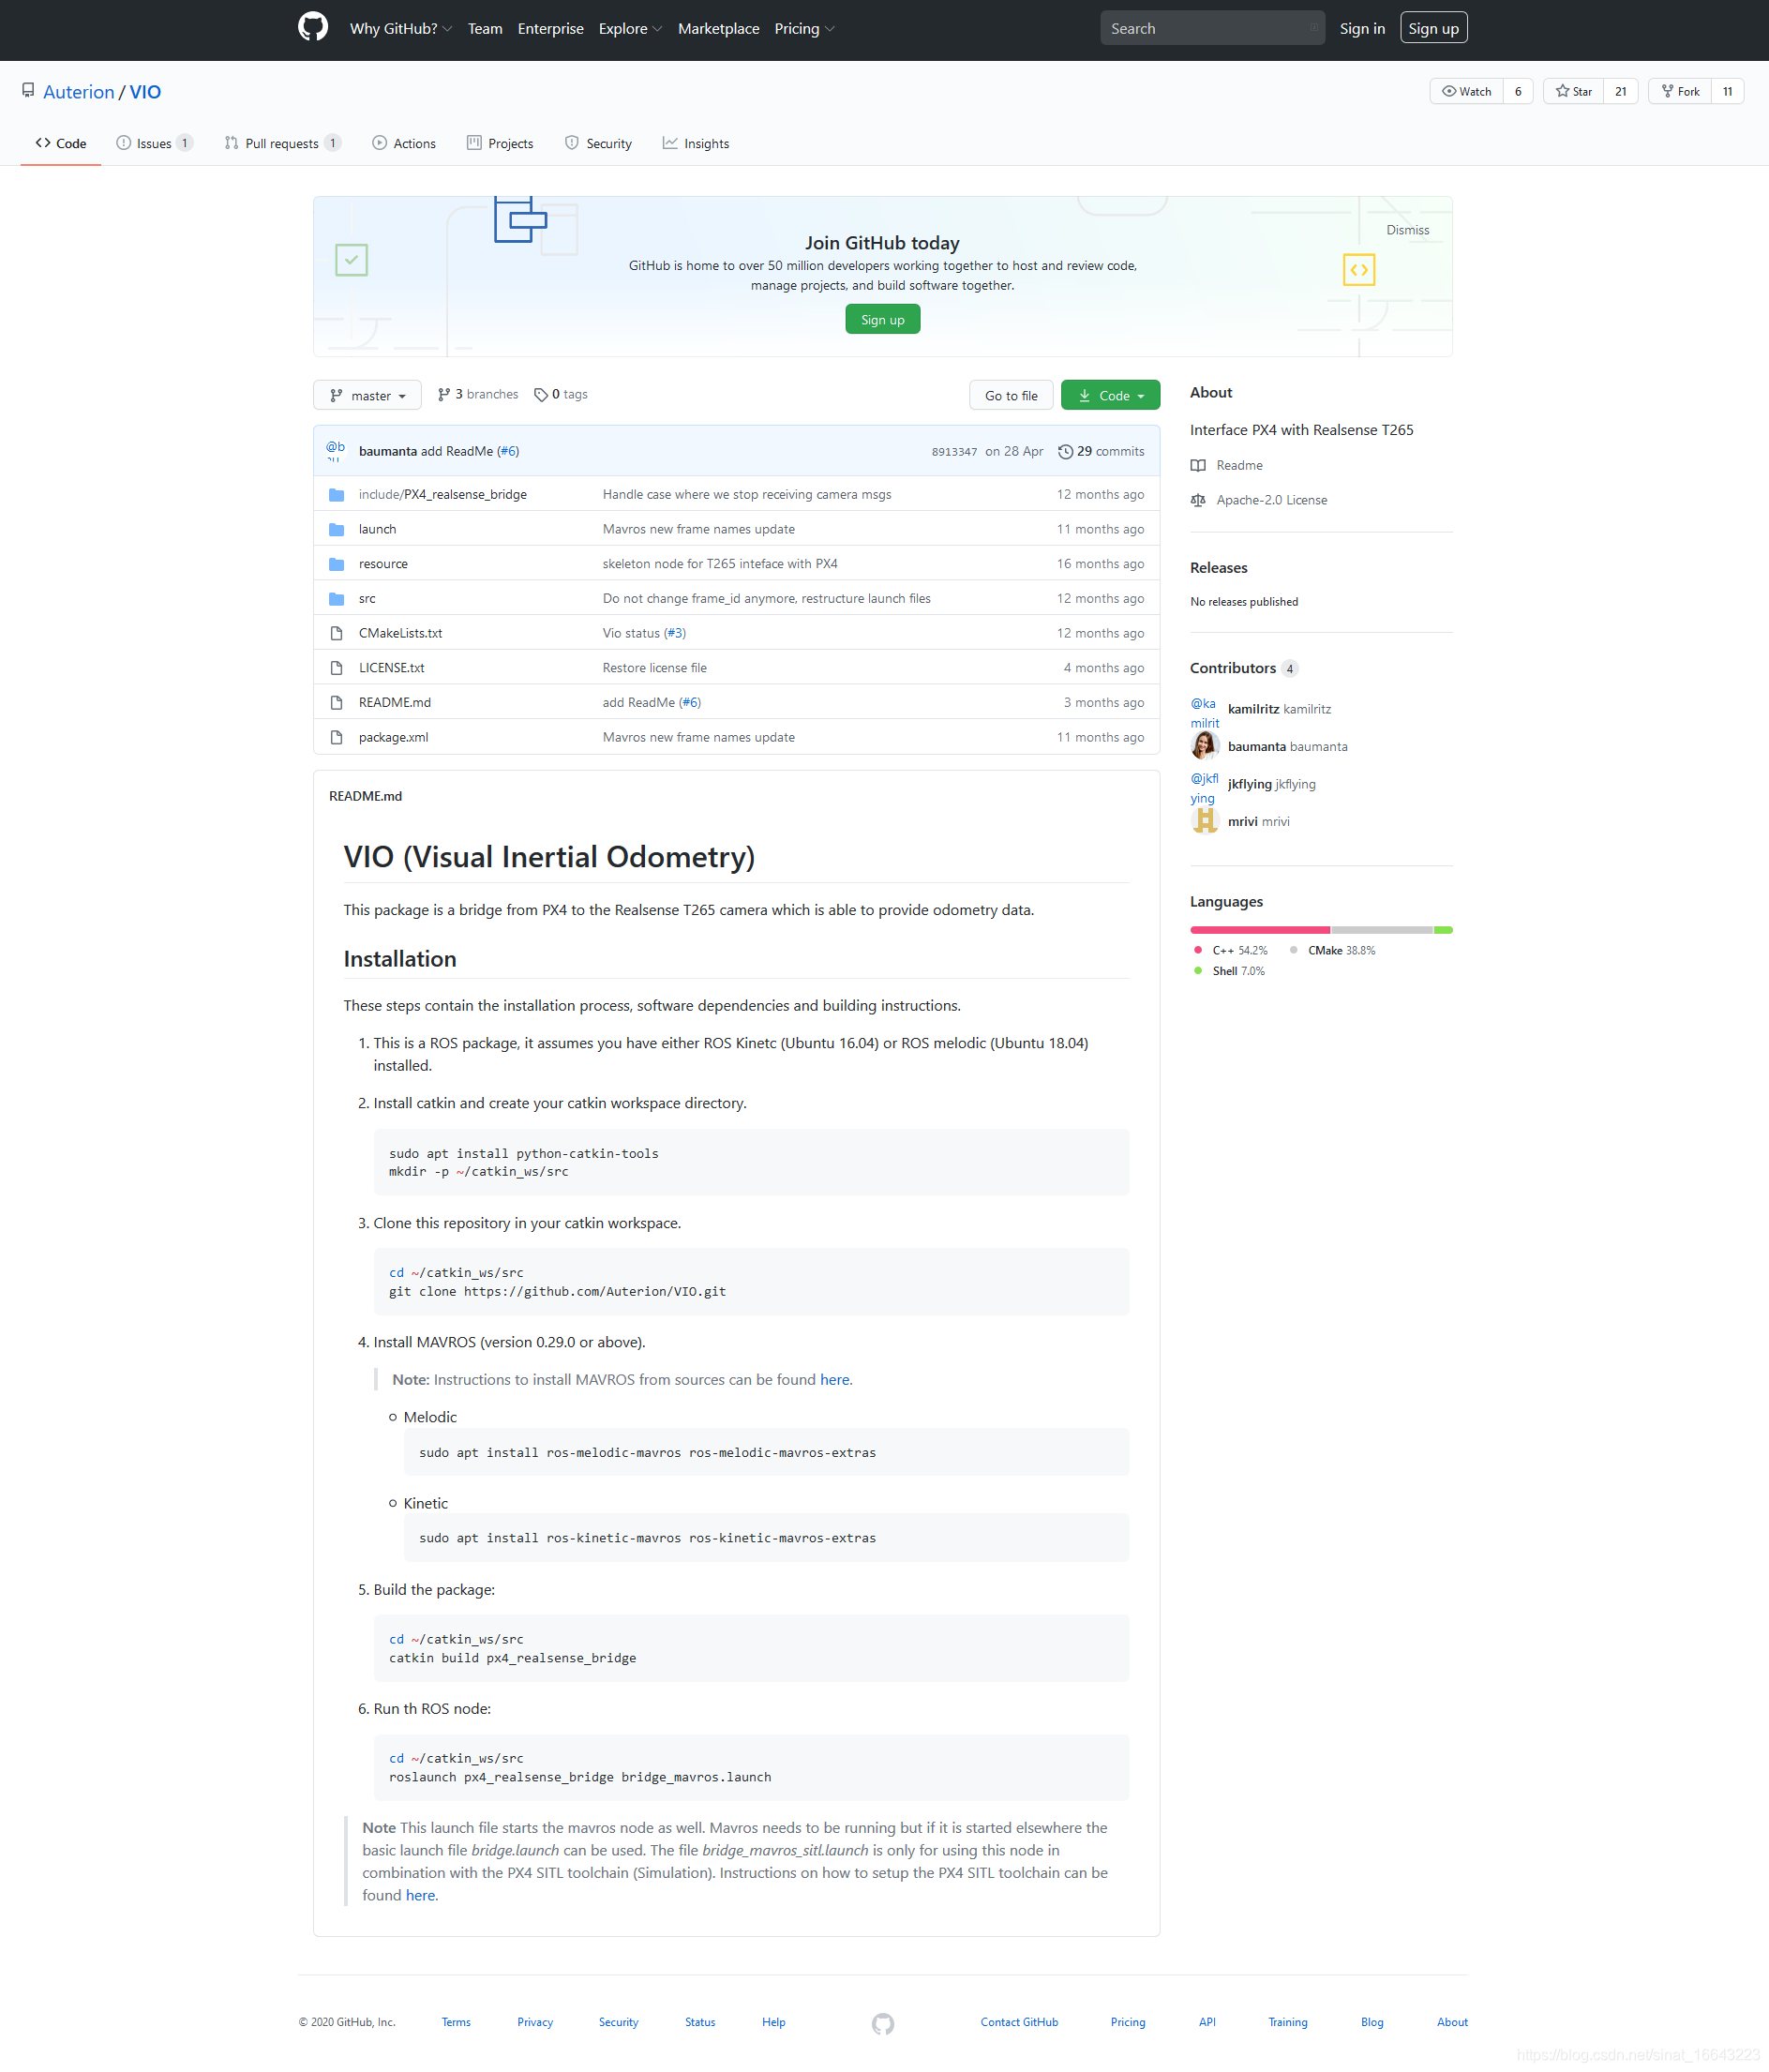This screenshot has height=2072, width=1769.
Task: Open the include/PX4_realsense_bridge folder
Action: (x=443, y=494)
